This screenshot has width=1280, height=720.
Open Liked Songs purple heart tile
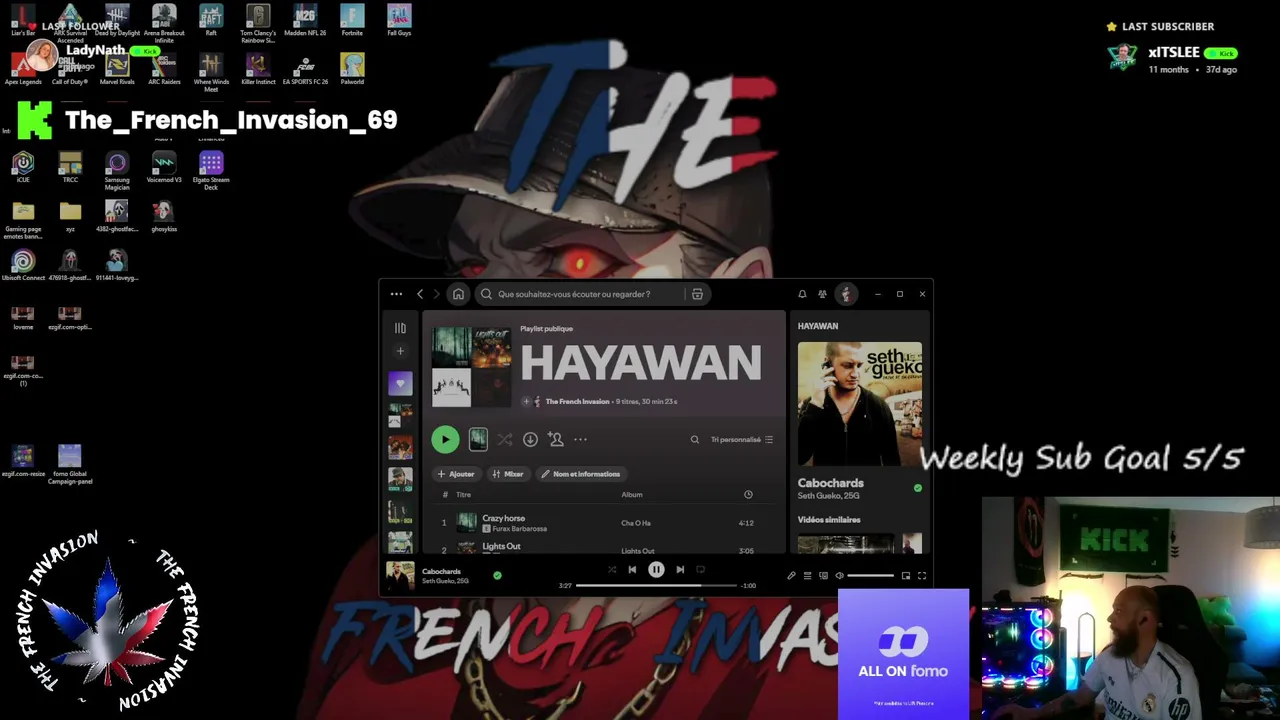[x=400, y=383]
